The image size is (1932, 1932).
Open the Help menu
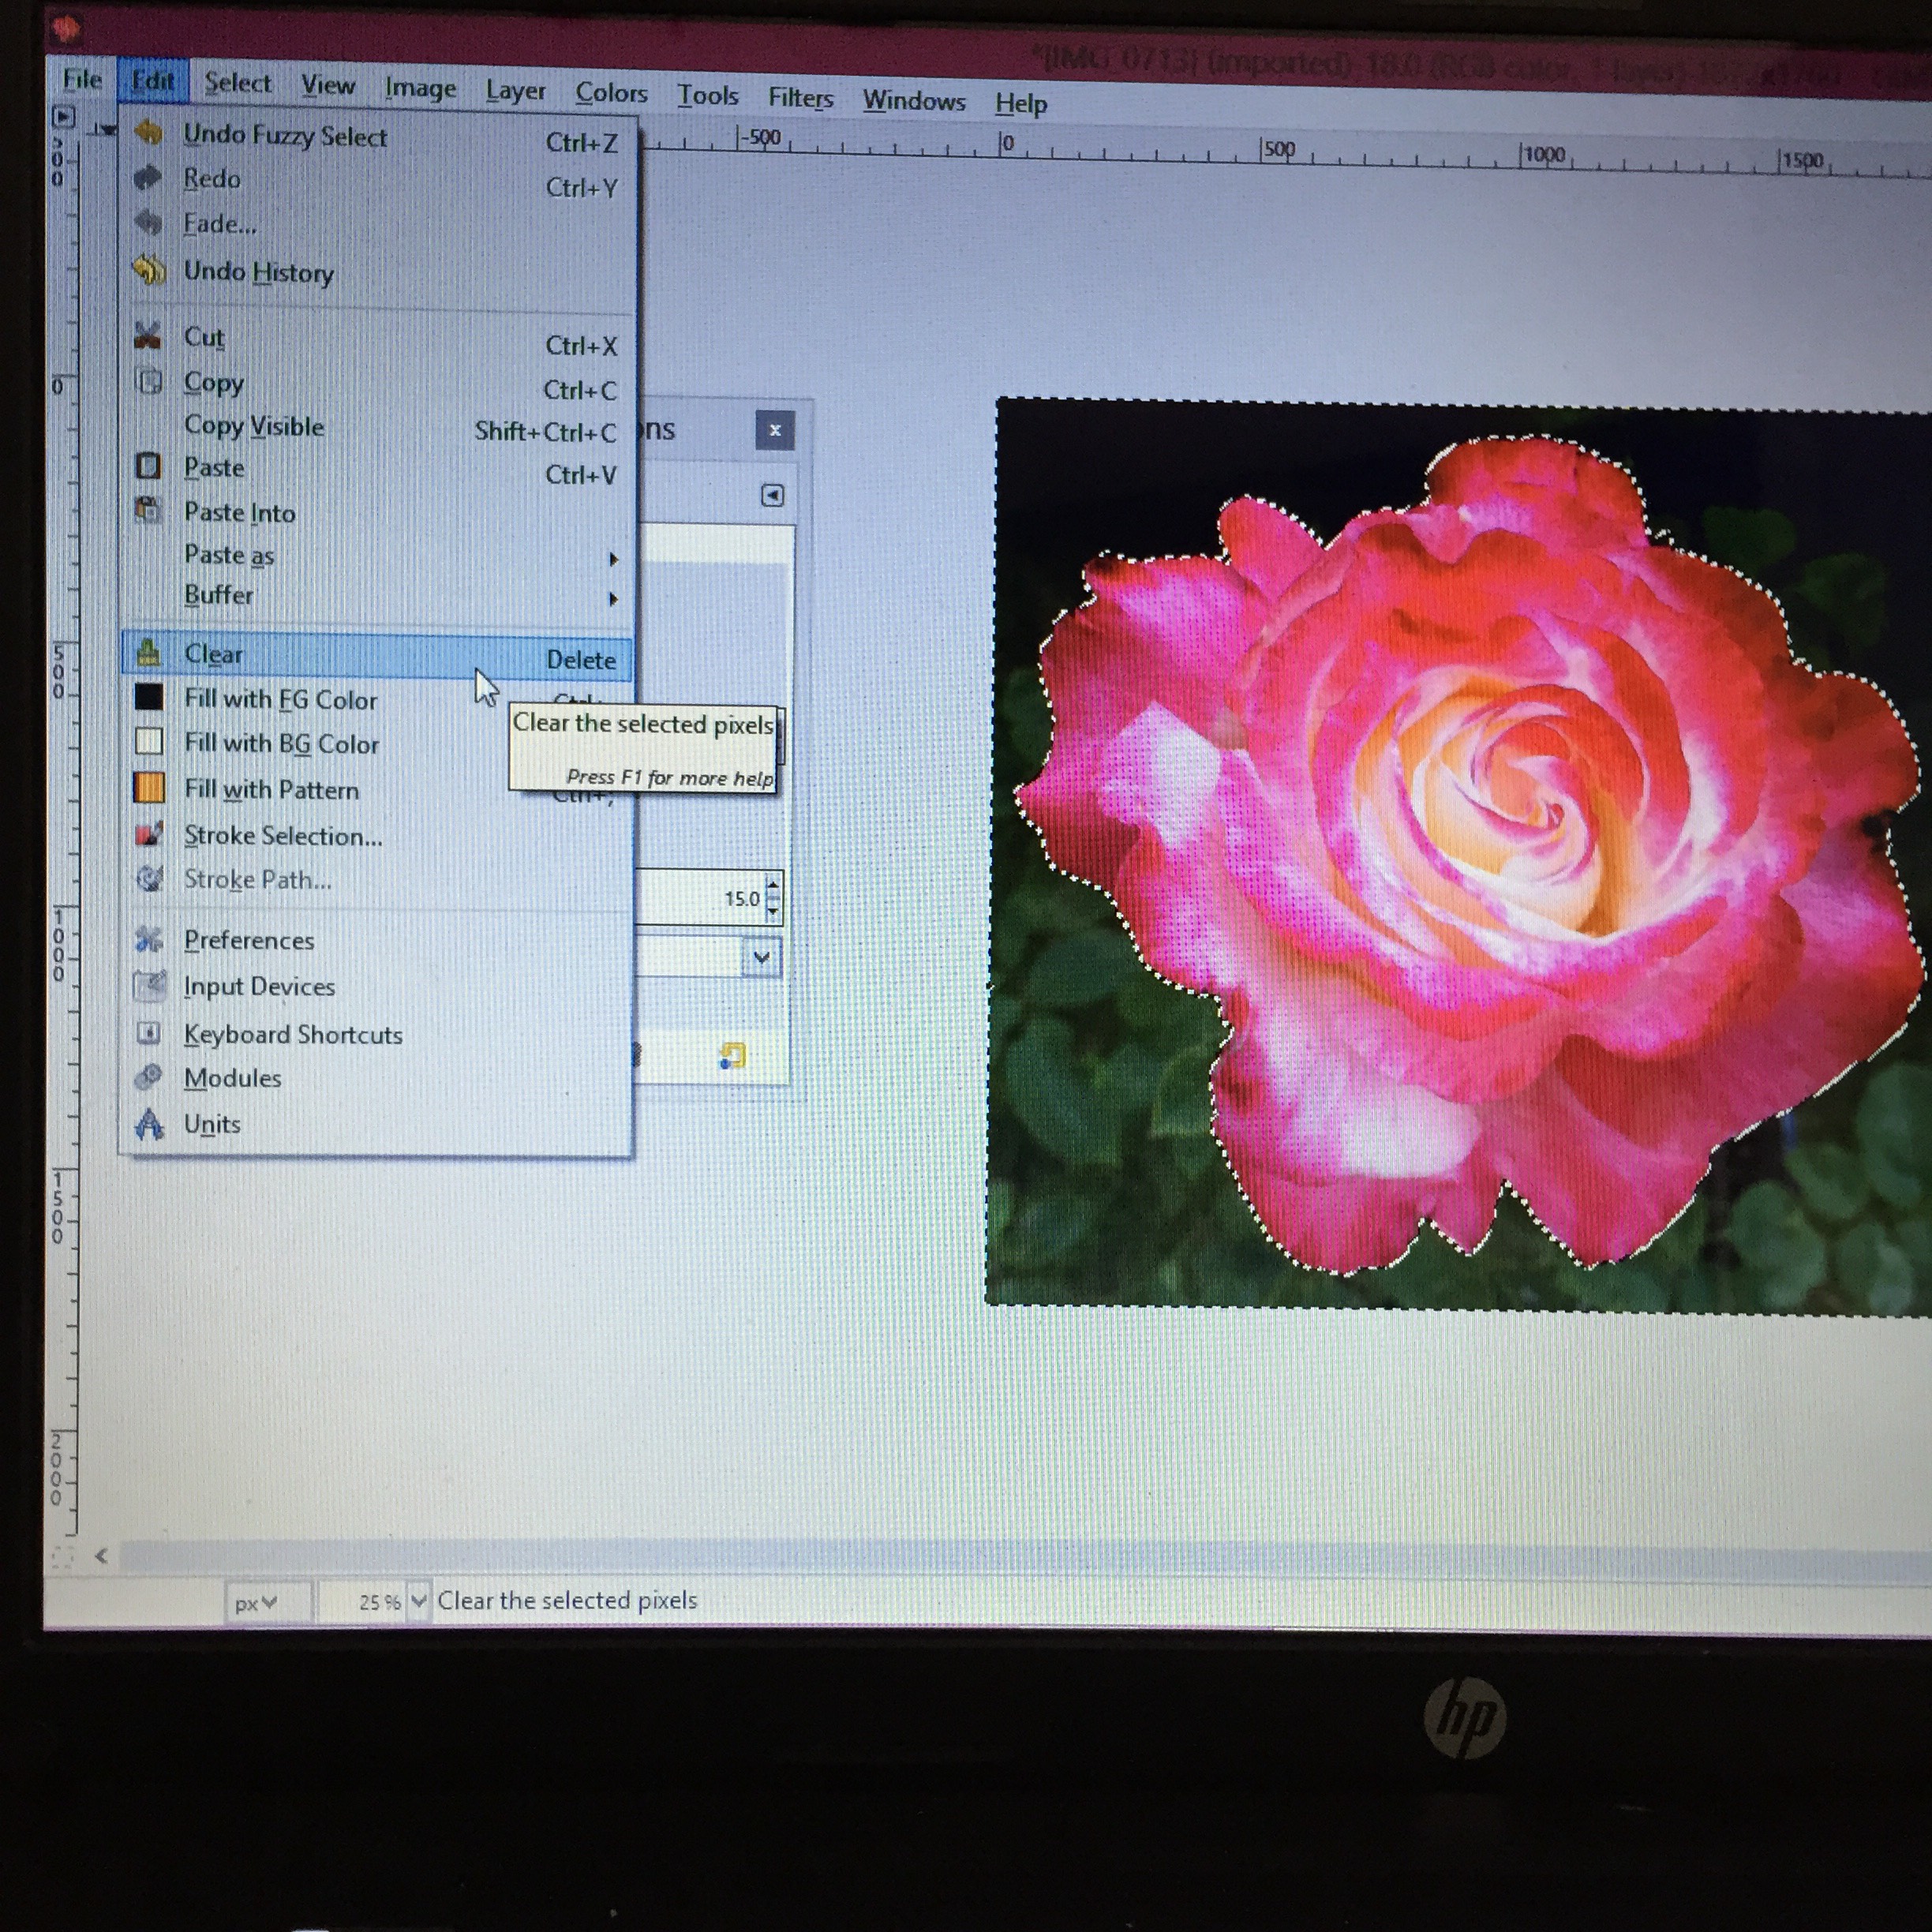1021,103
